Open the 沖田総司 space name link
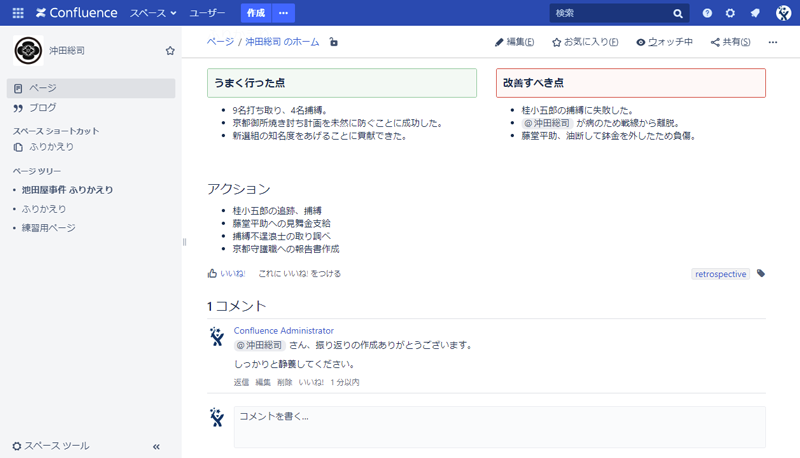The width and height of the screenshot is (800, 458). [x=67, y=50]
